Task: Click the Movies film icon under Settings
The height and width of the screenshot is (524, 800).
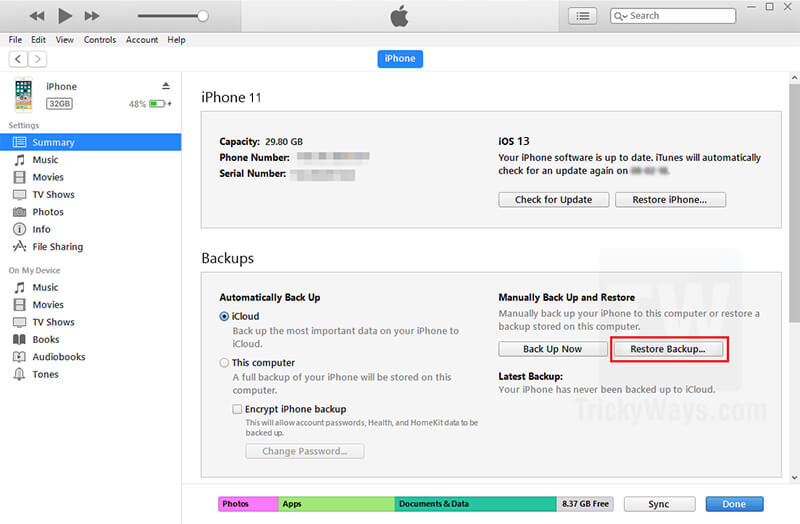Action: tap(19, 177)
